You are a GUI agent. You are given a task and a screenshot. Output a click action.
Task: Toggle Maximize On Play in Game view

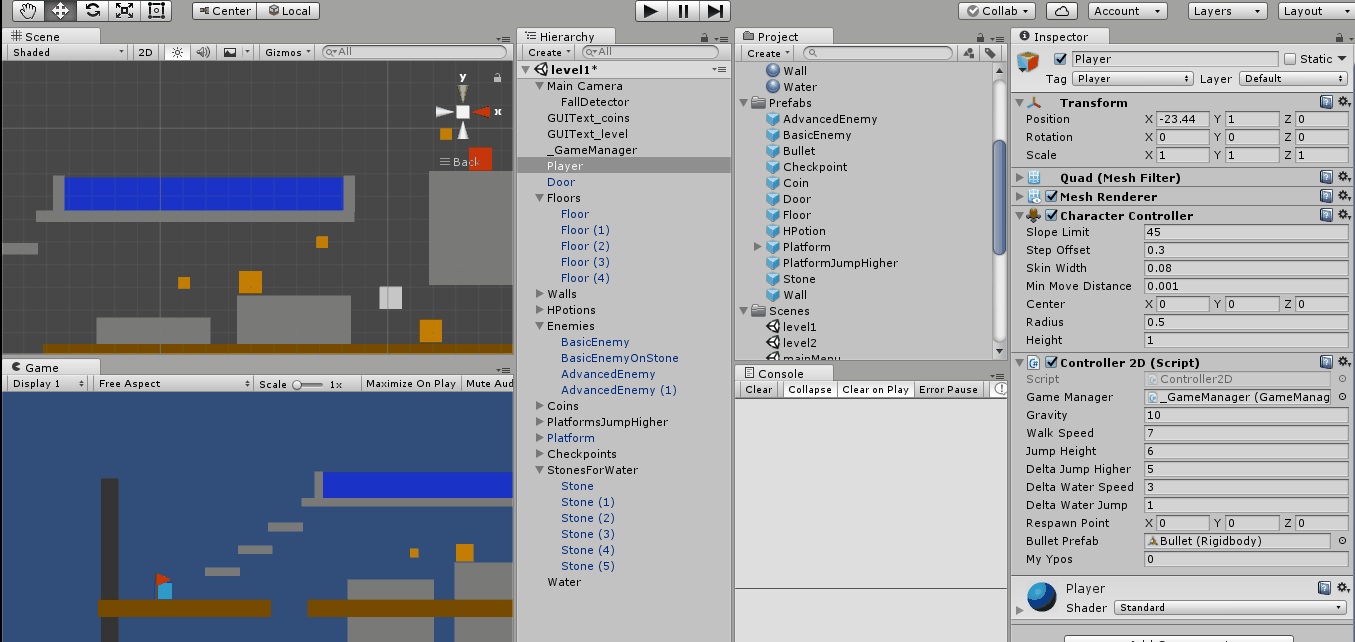click(410, 382)
